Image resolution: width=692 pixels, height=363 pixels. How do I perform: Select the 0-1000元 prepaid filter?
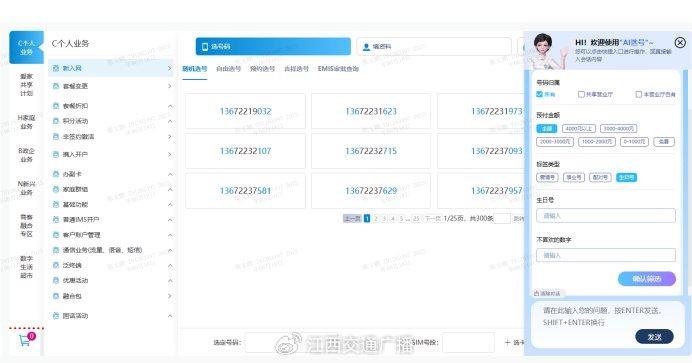[x=634, y=142]
